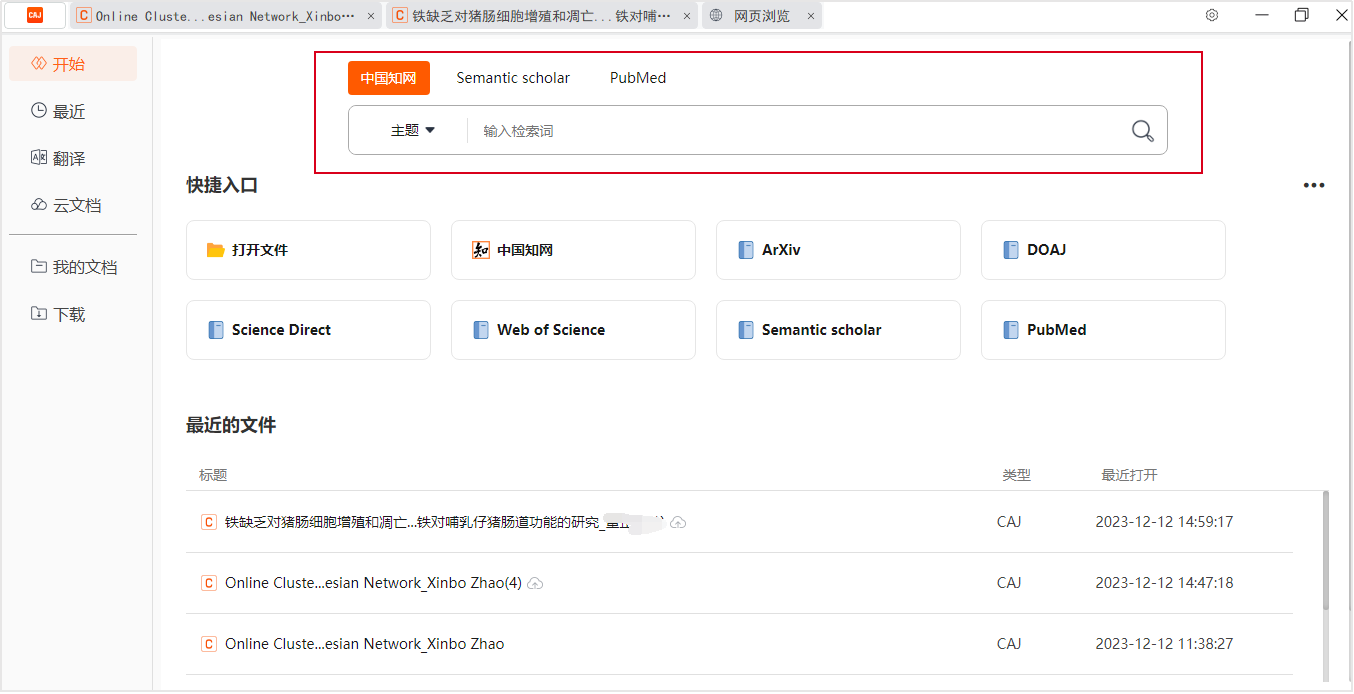Open the Semantic scholar shortcut card

(x=838, y=330)
